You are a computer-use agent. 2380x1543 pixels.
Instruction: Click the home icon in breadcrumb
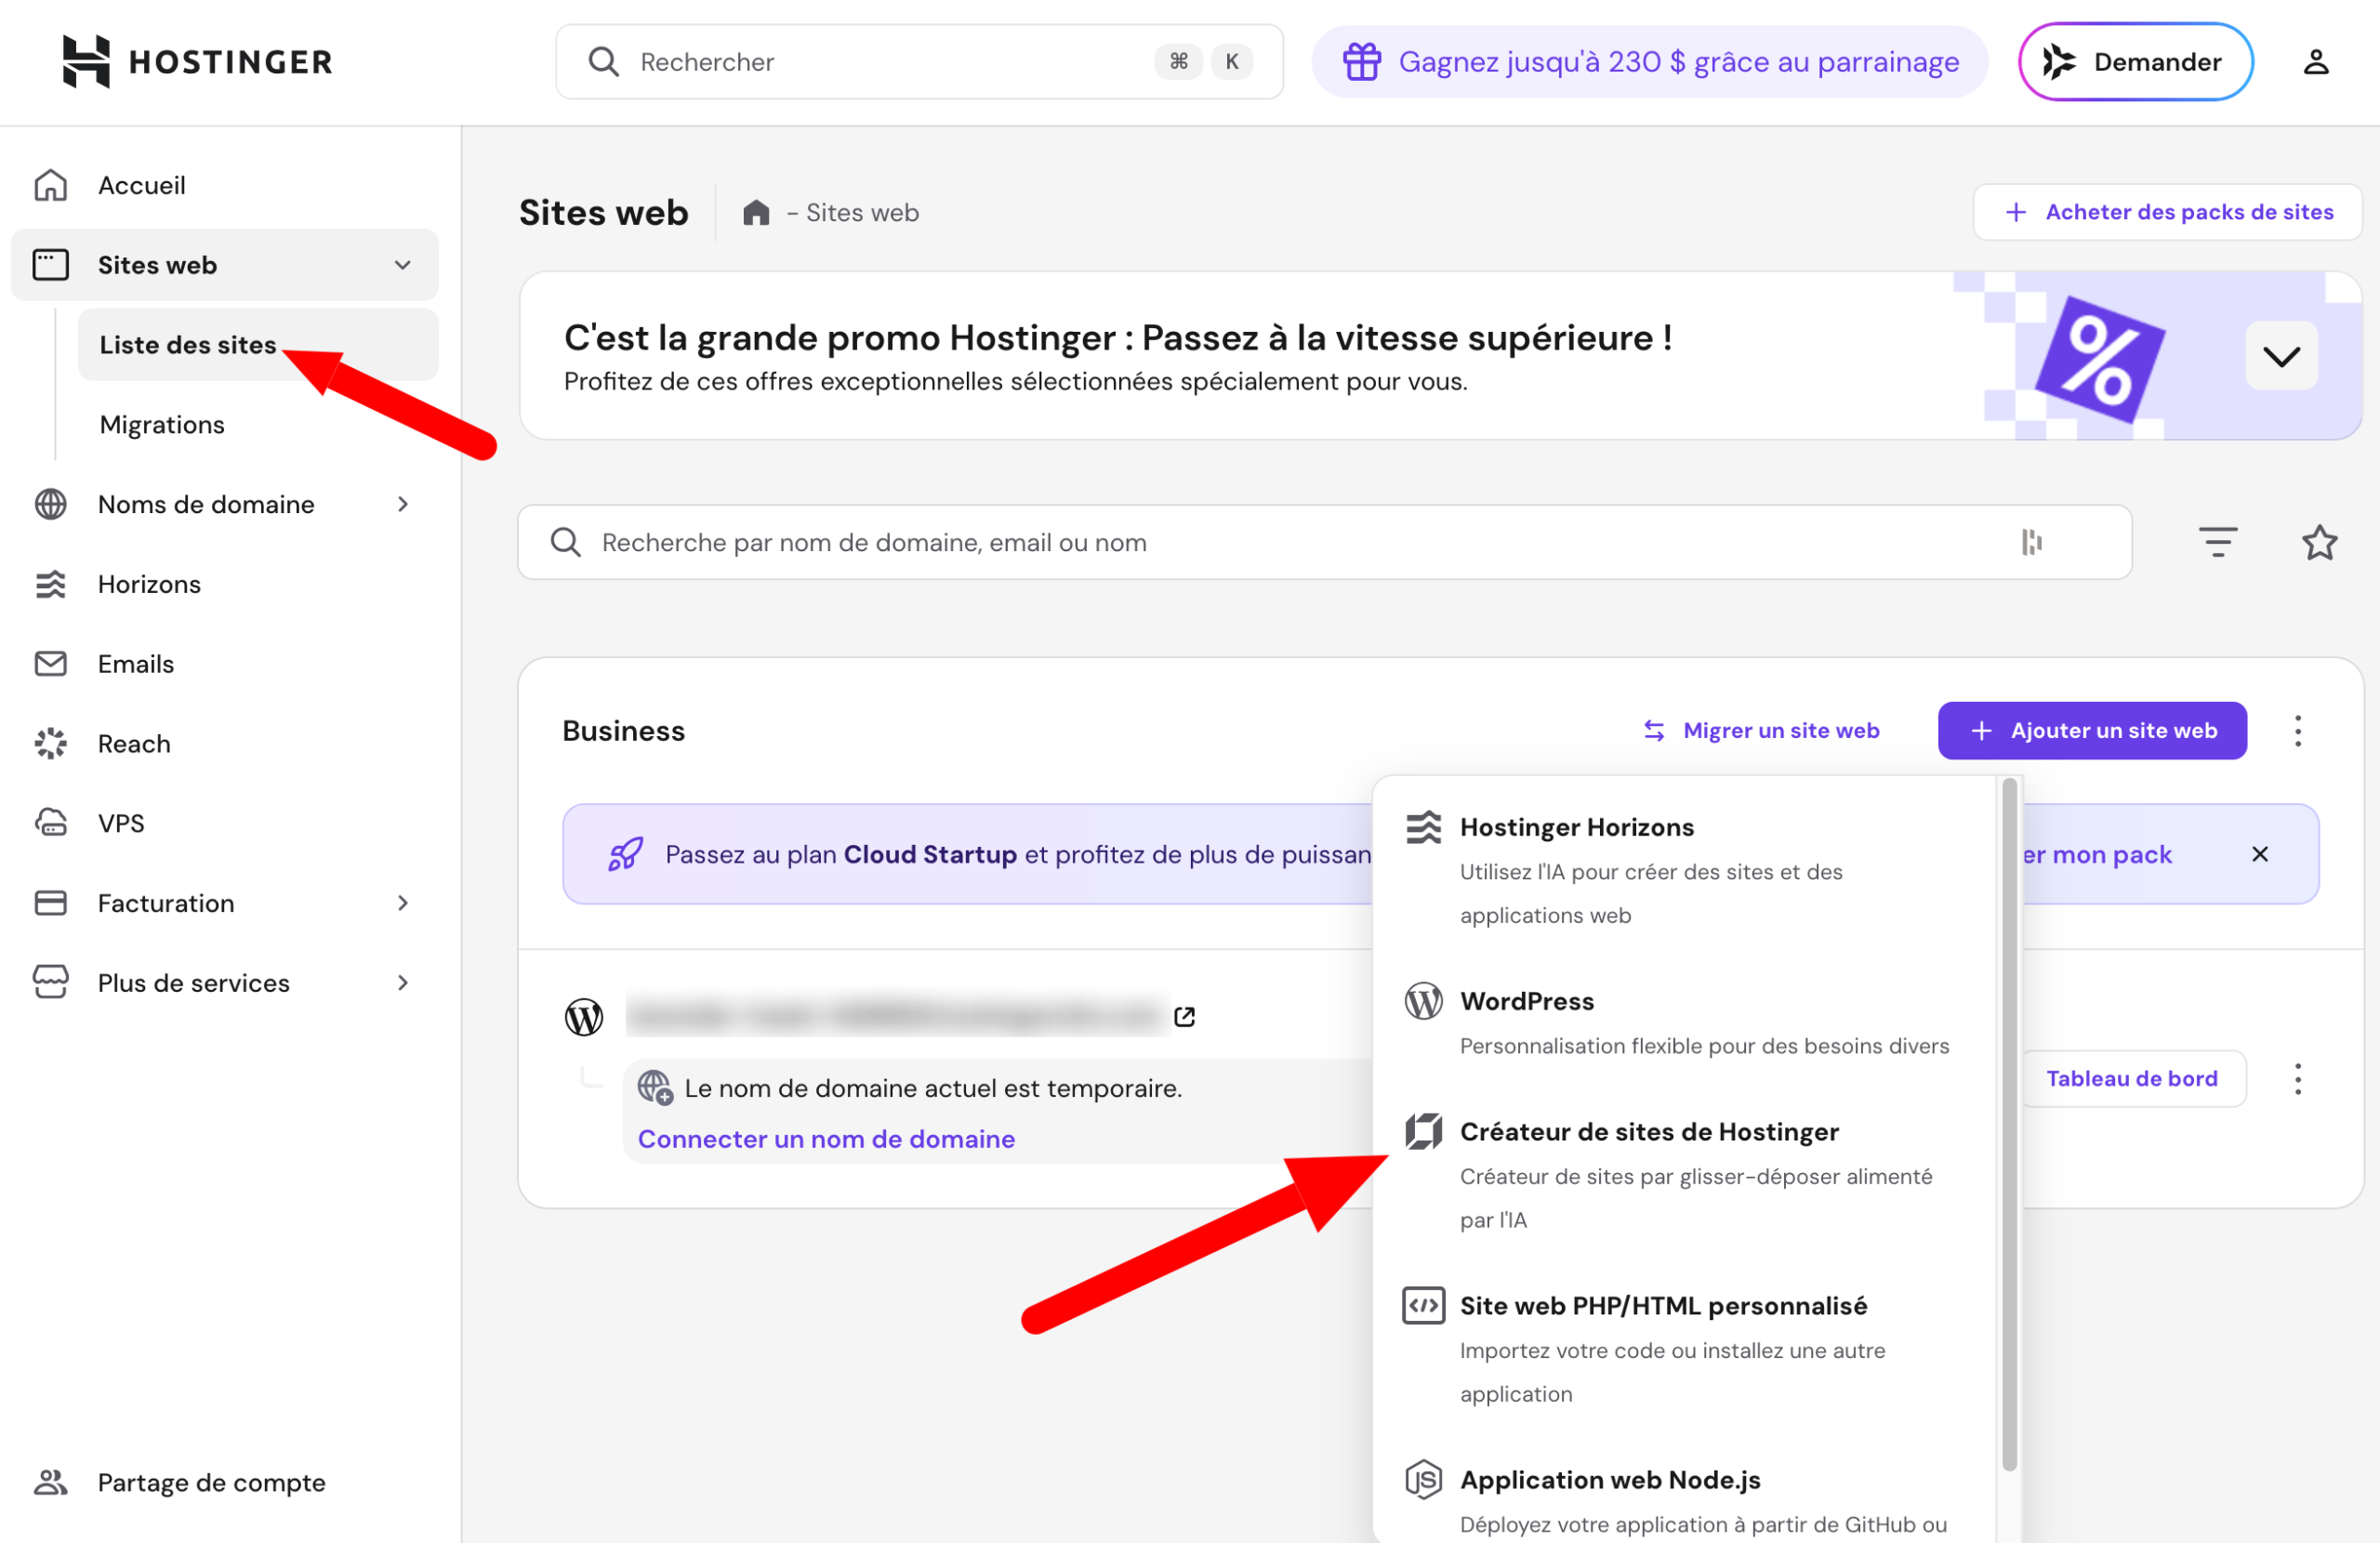[756, 213]
